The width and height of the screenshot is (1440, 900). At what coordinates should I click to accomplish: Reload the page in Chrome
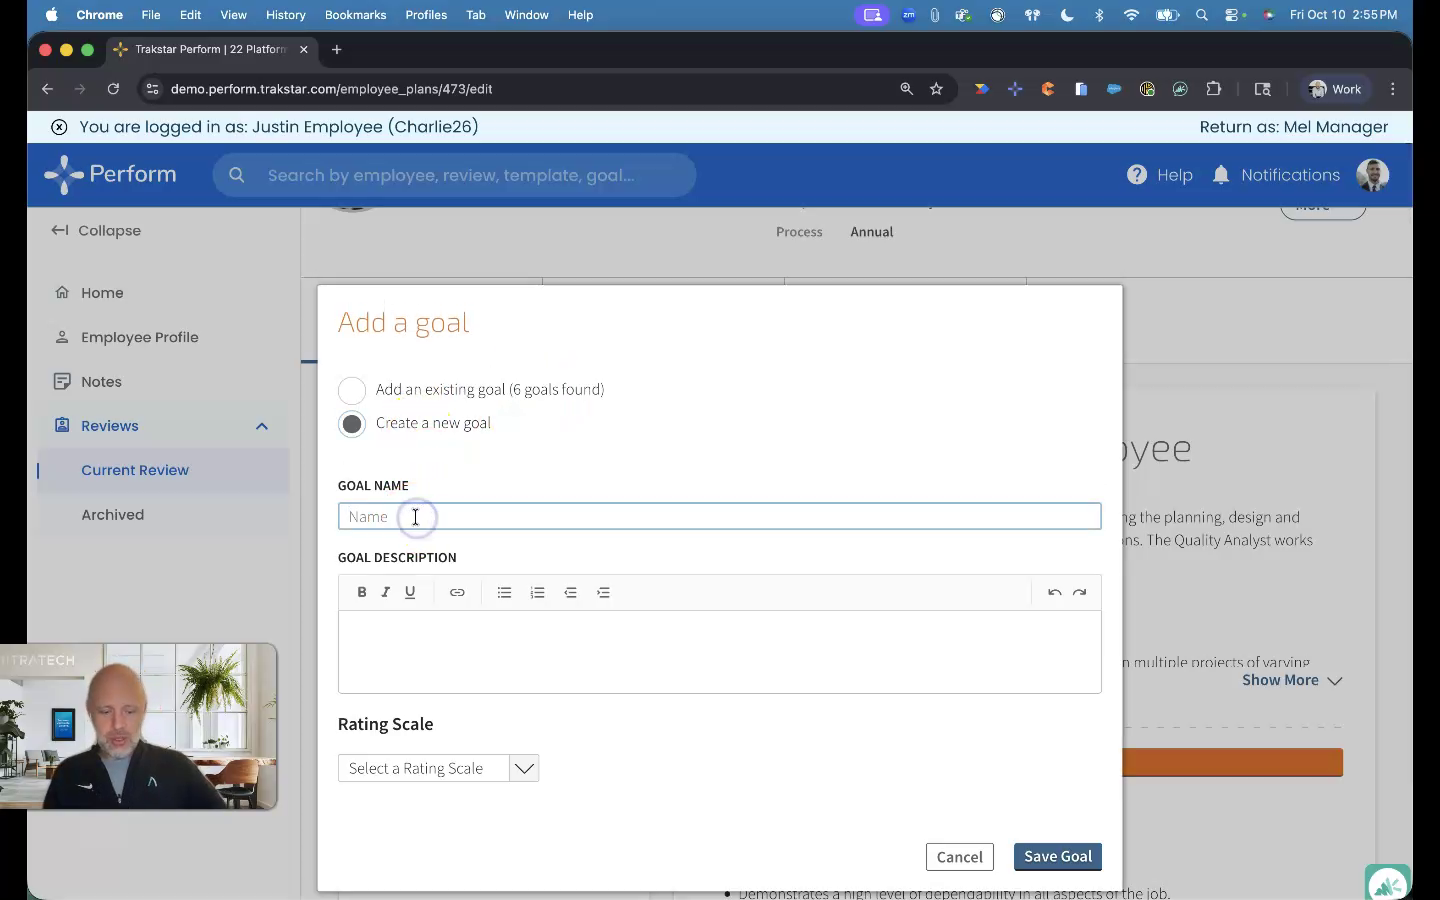pyautogui.click(x=113, y=89)
